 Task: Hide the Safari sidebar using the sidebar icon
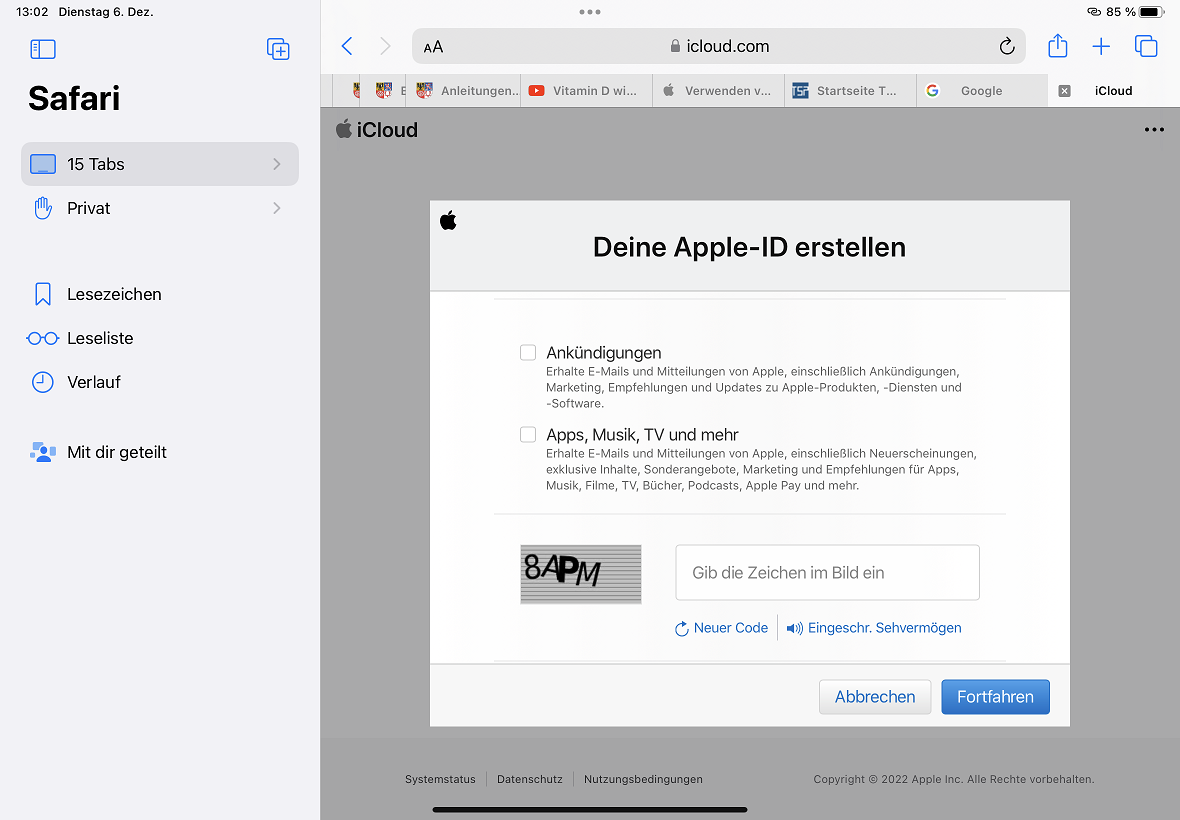coord(43,49)
